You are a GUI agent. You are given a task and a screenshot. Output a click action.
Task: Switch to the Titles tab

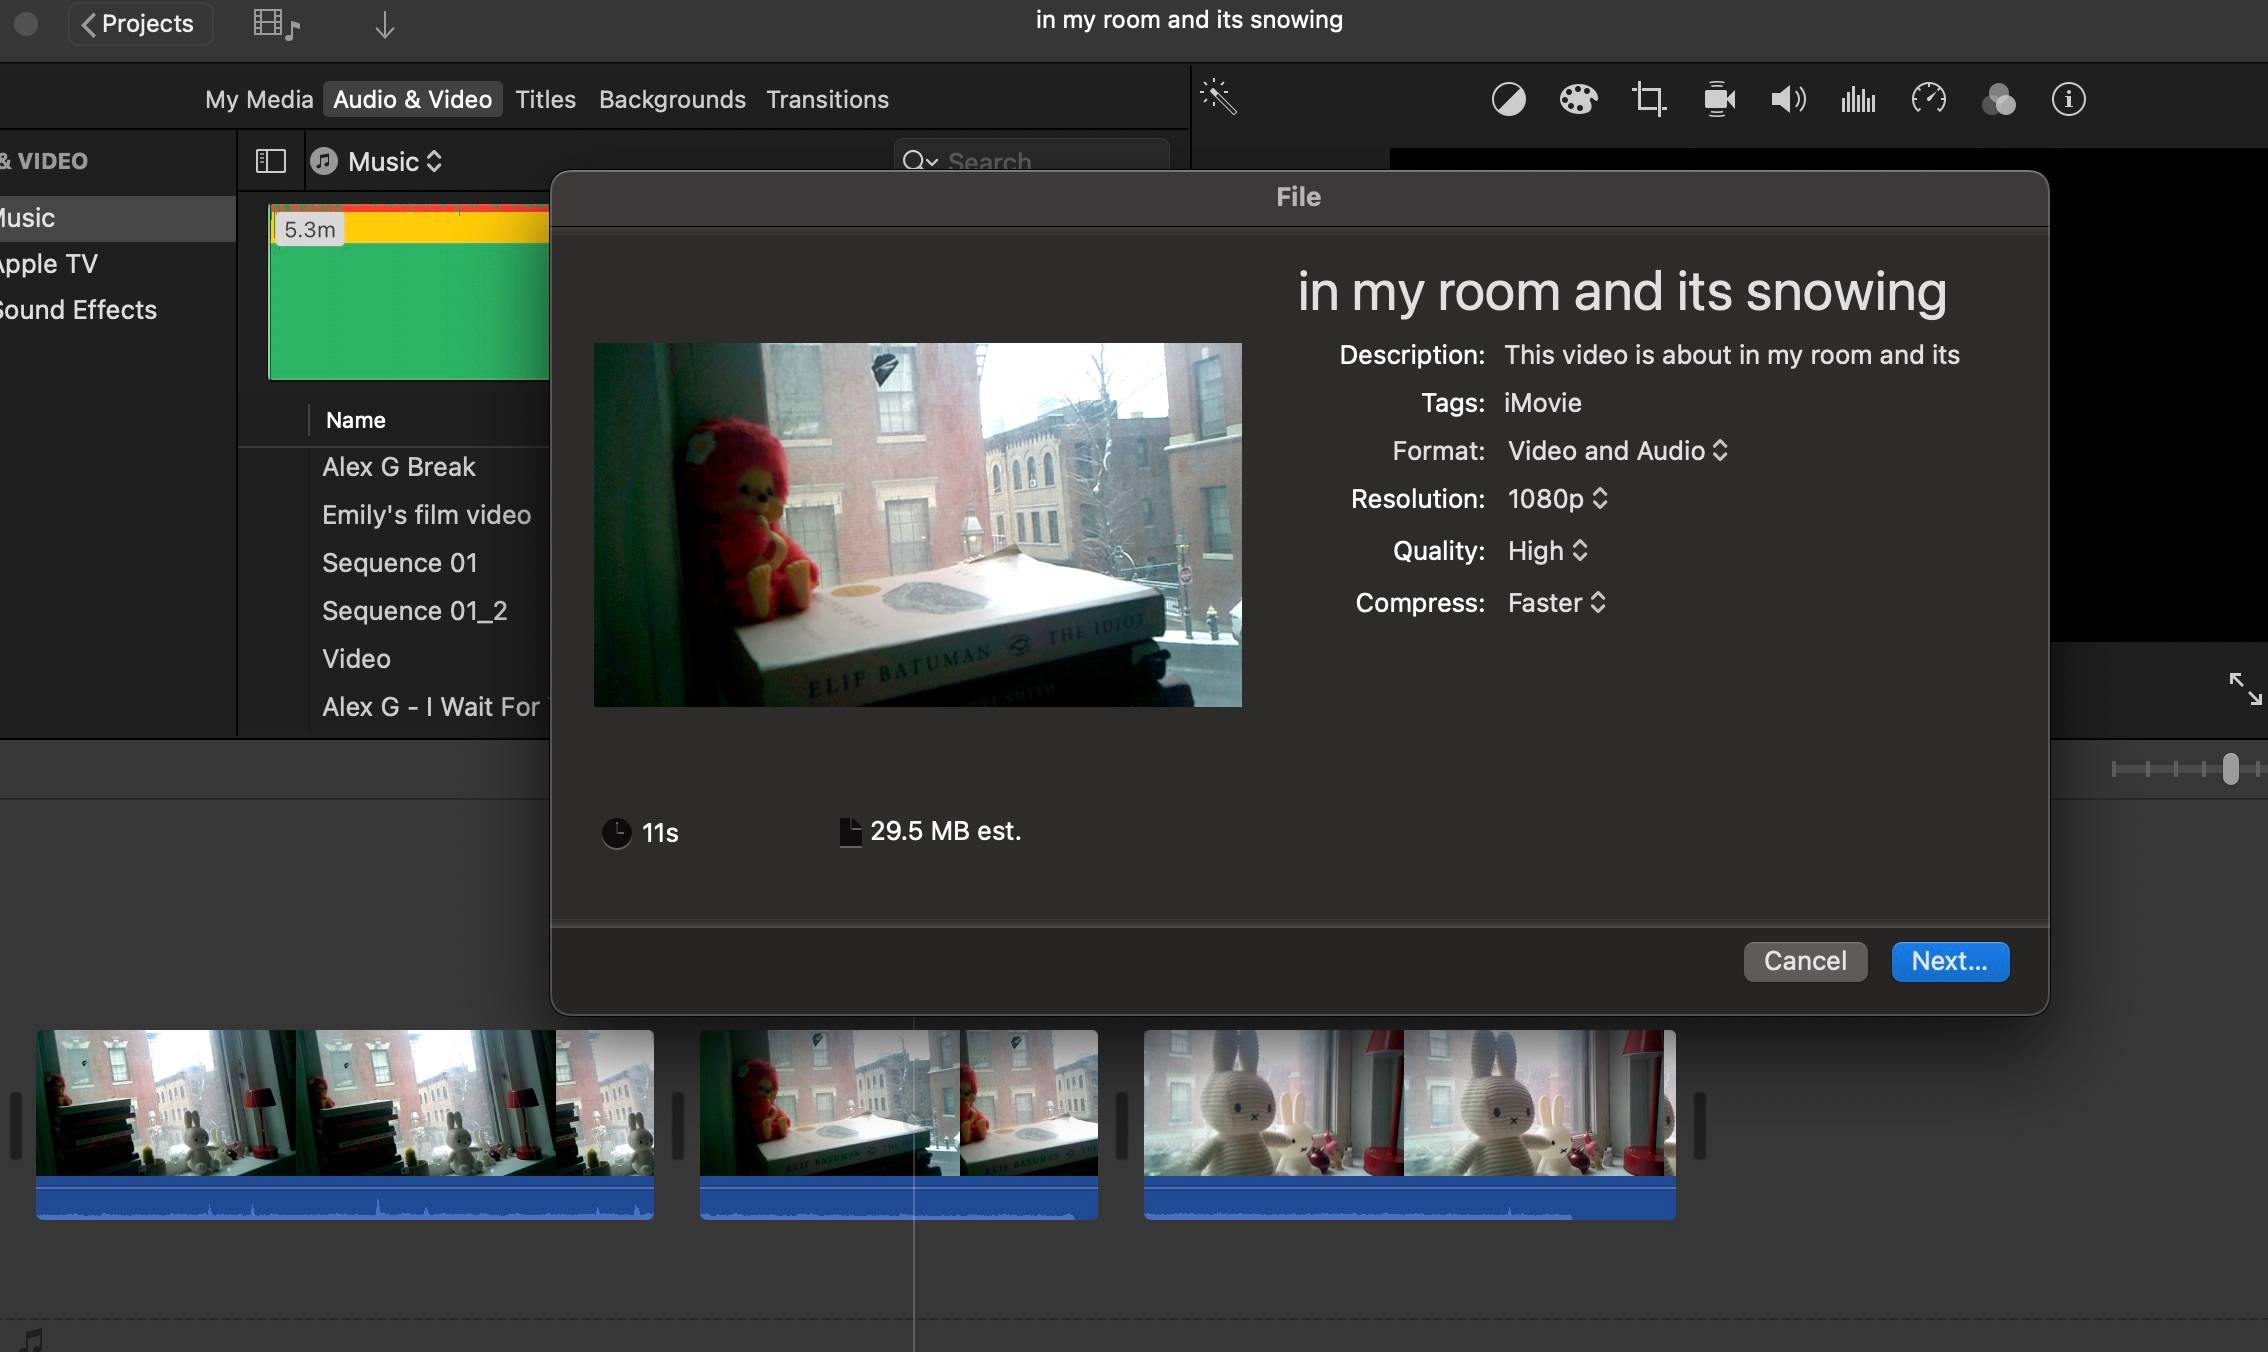point(545,99)
